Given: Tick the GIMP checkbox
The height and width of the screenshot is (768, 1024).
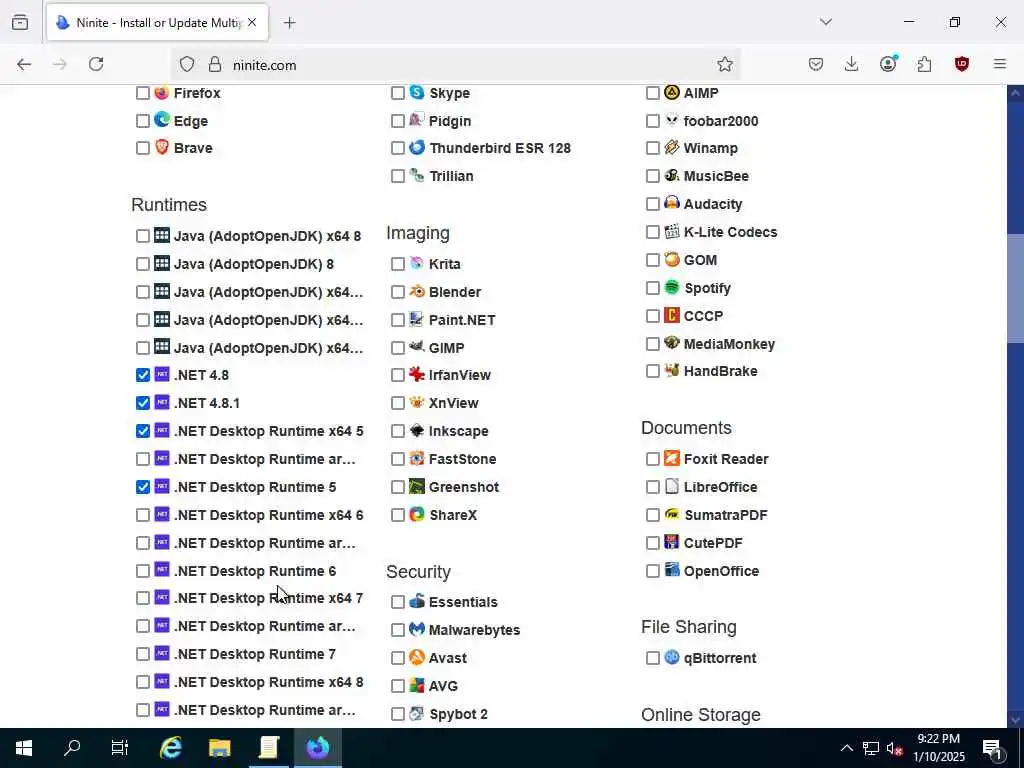Looking at the screenshot, I should point(398,347).
